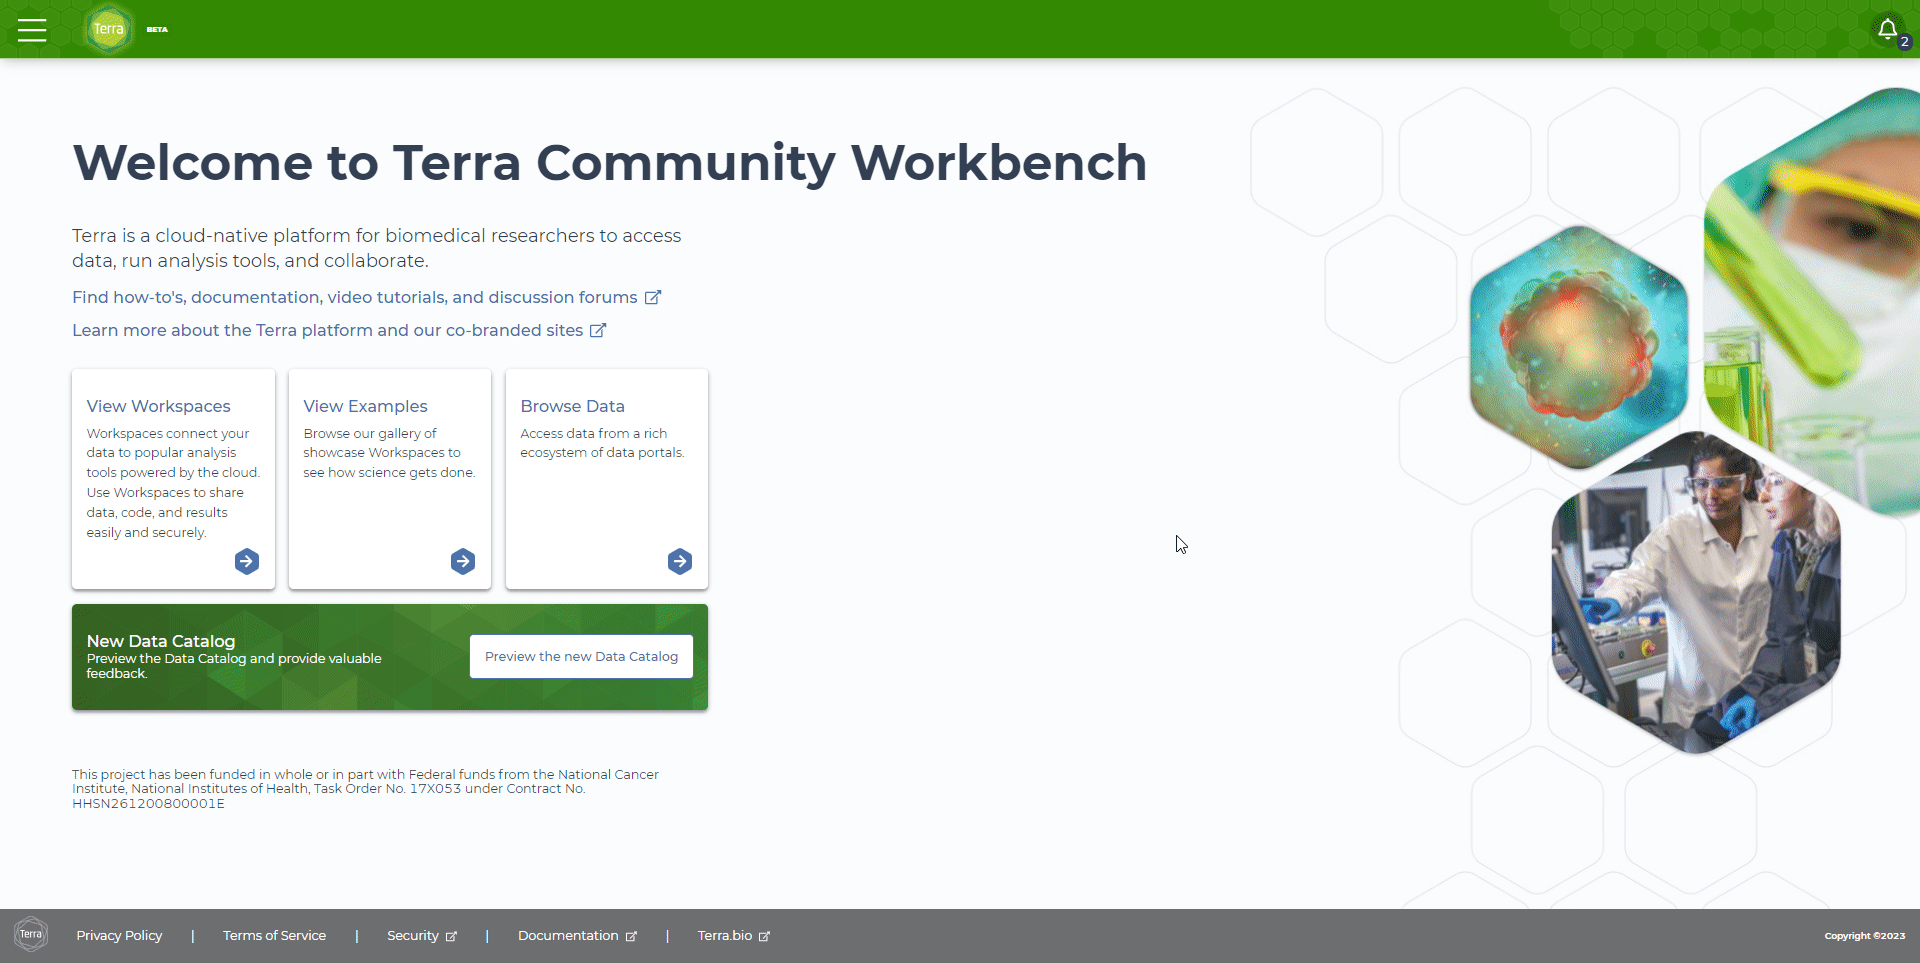This screenshot has width=1920, height=963.
Task: Click external-link icon next to Security
Action: click(x=451, y=936)
